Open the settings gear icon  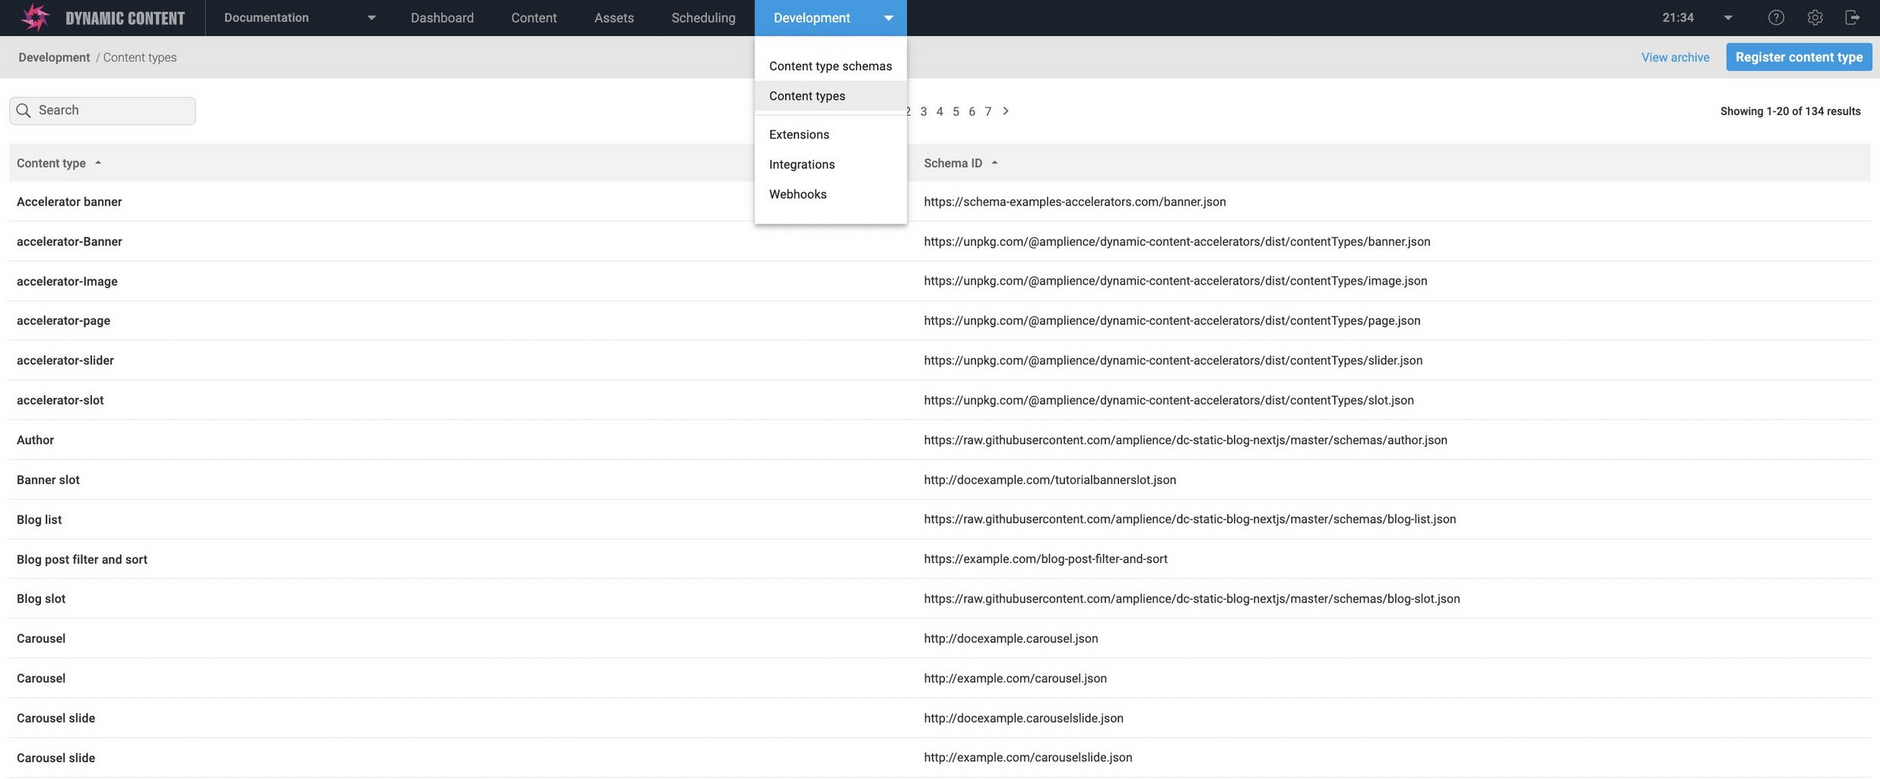[1815, 18]
